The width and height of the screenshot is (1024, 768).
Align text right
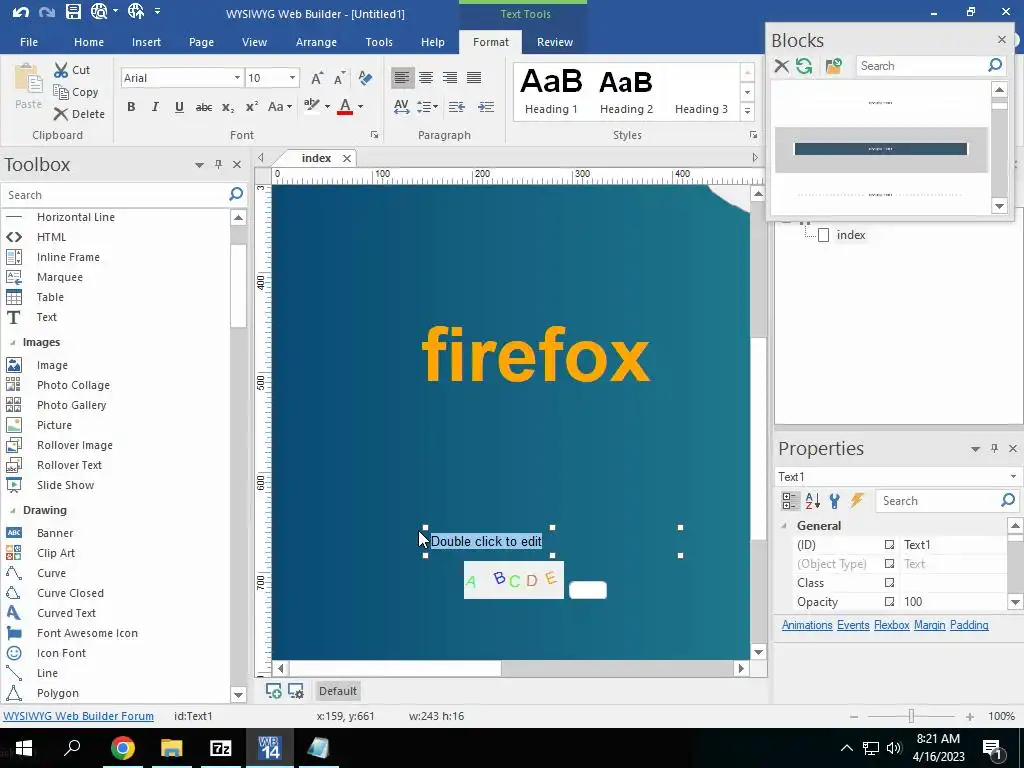(450, 78)
